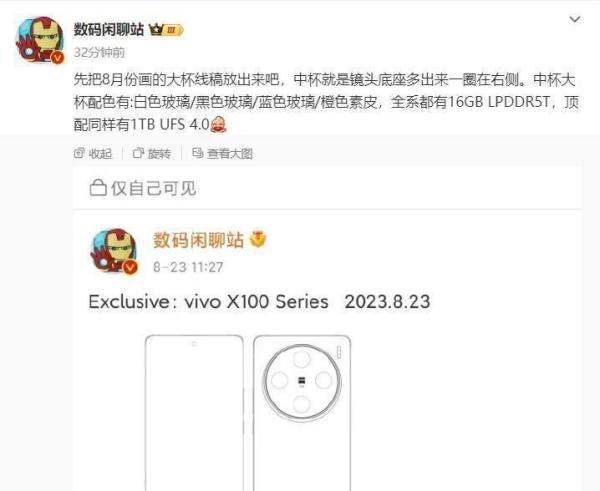The image size is (600, 491).
Task: Open the post options chevron menu
Action: tap(575, 19)
